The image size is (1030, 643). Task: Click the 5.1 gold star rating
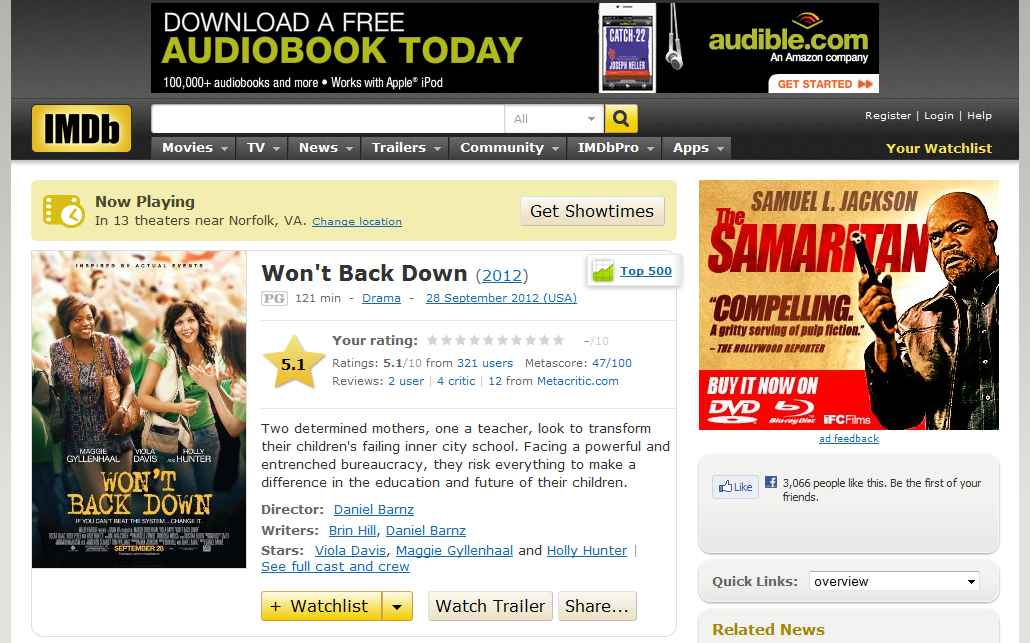point(294,363)
